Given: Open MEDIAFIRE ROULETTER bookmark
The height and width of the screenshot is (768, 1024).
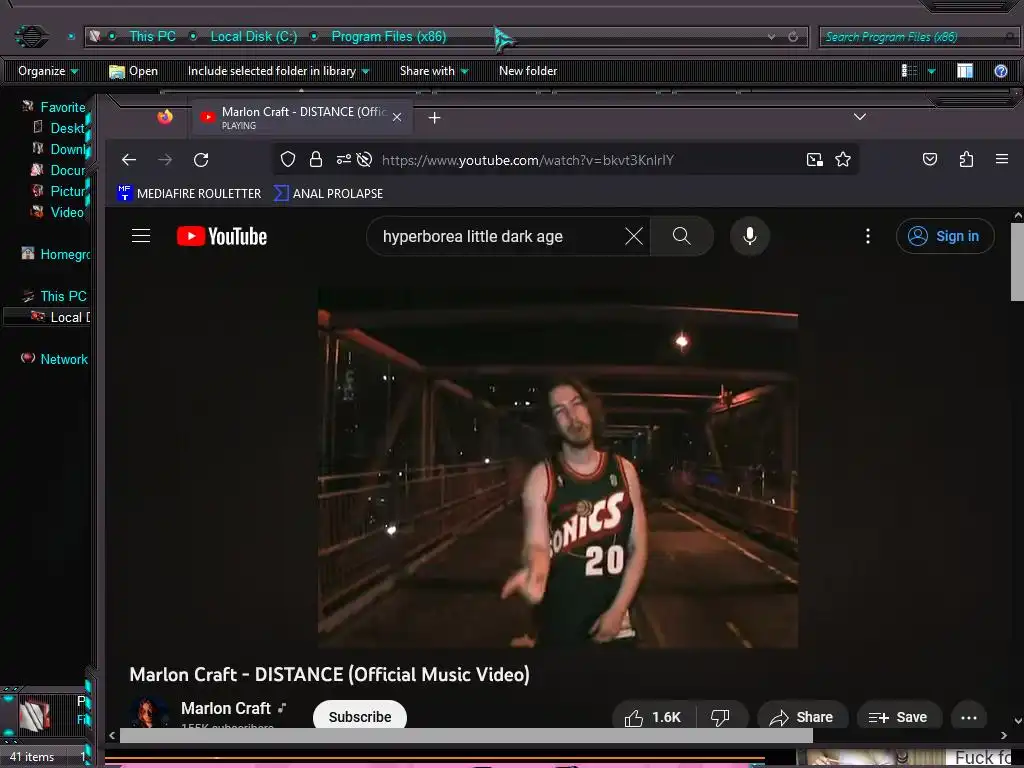Looking at the screenshot, I should click(189, 193).
